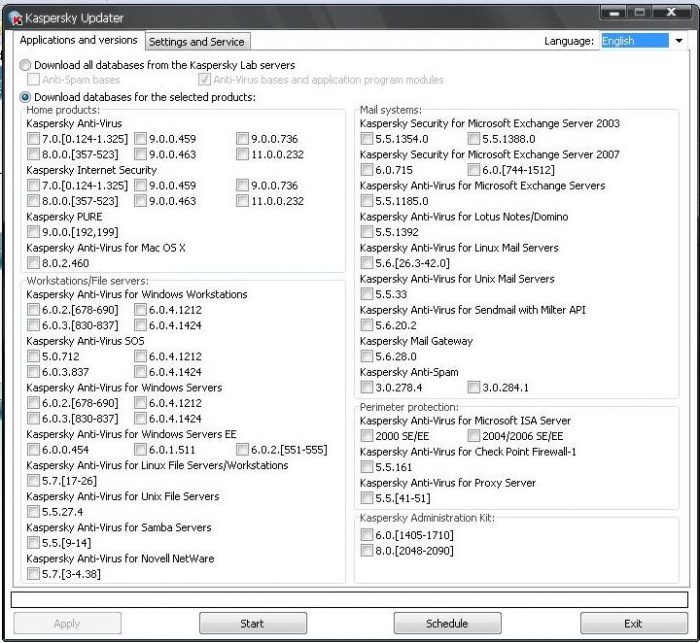The width and height of the screenshot is (700, 643).
Task: Check Windows Workstations 6.0.2.[678-690]
Action: (33, 310)
